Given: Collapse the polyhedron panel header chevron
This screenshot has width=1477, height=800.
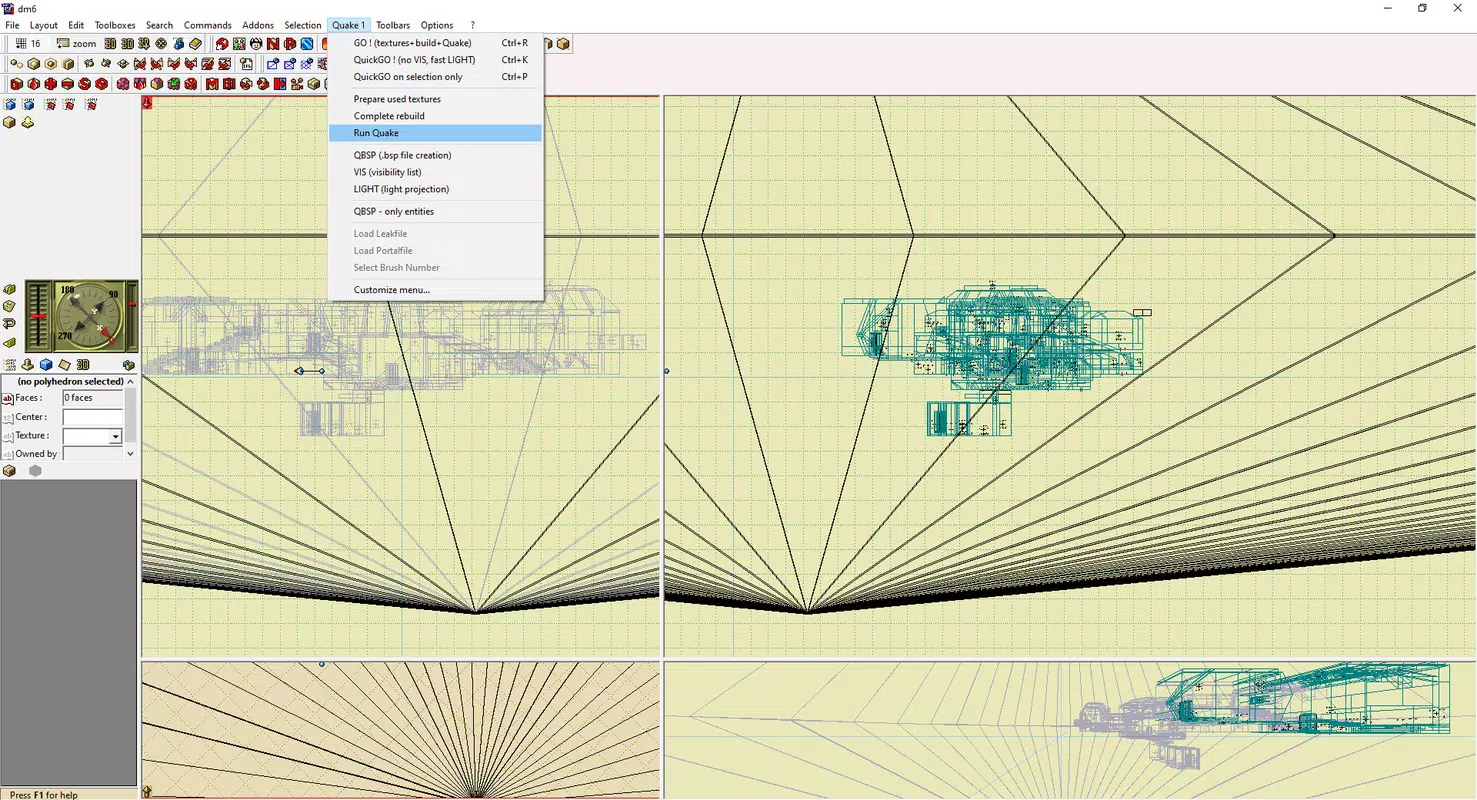Looking at the screenshot, I should 131,381.
